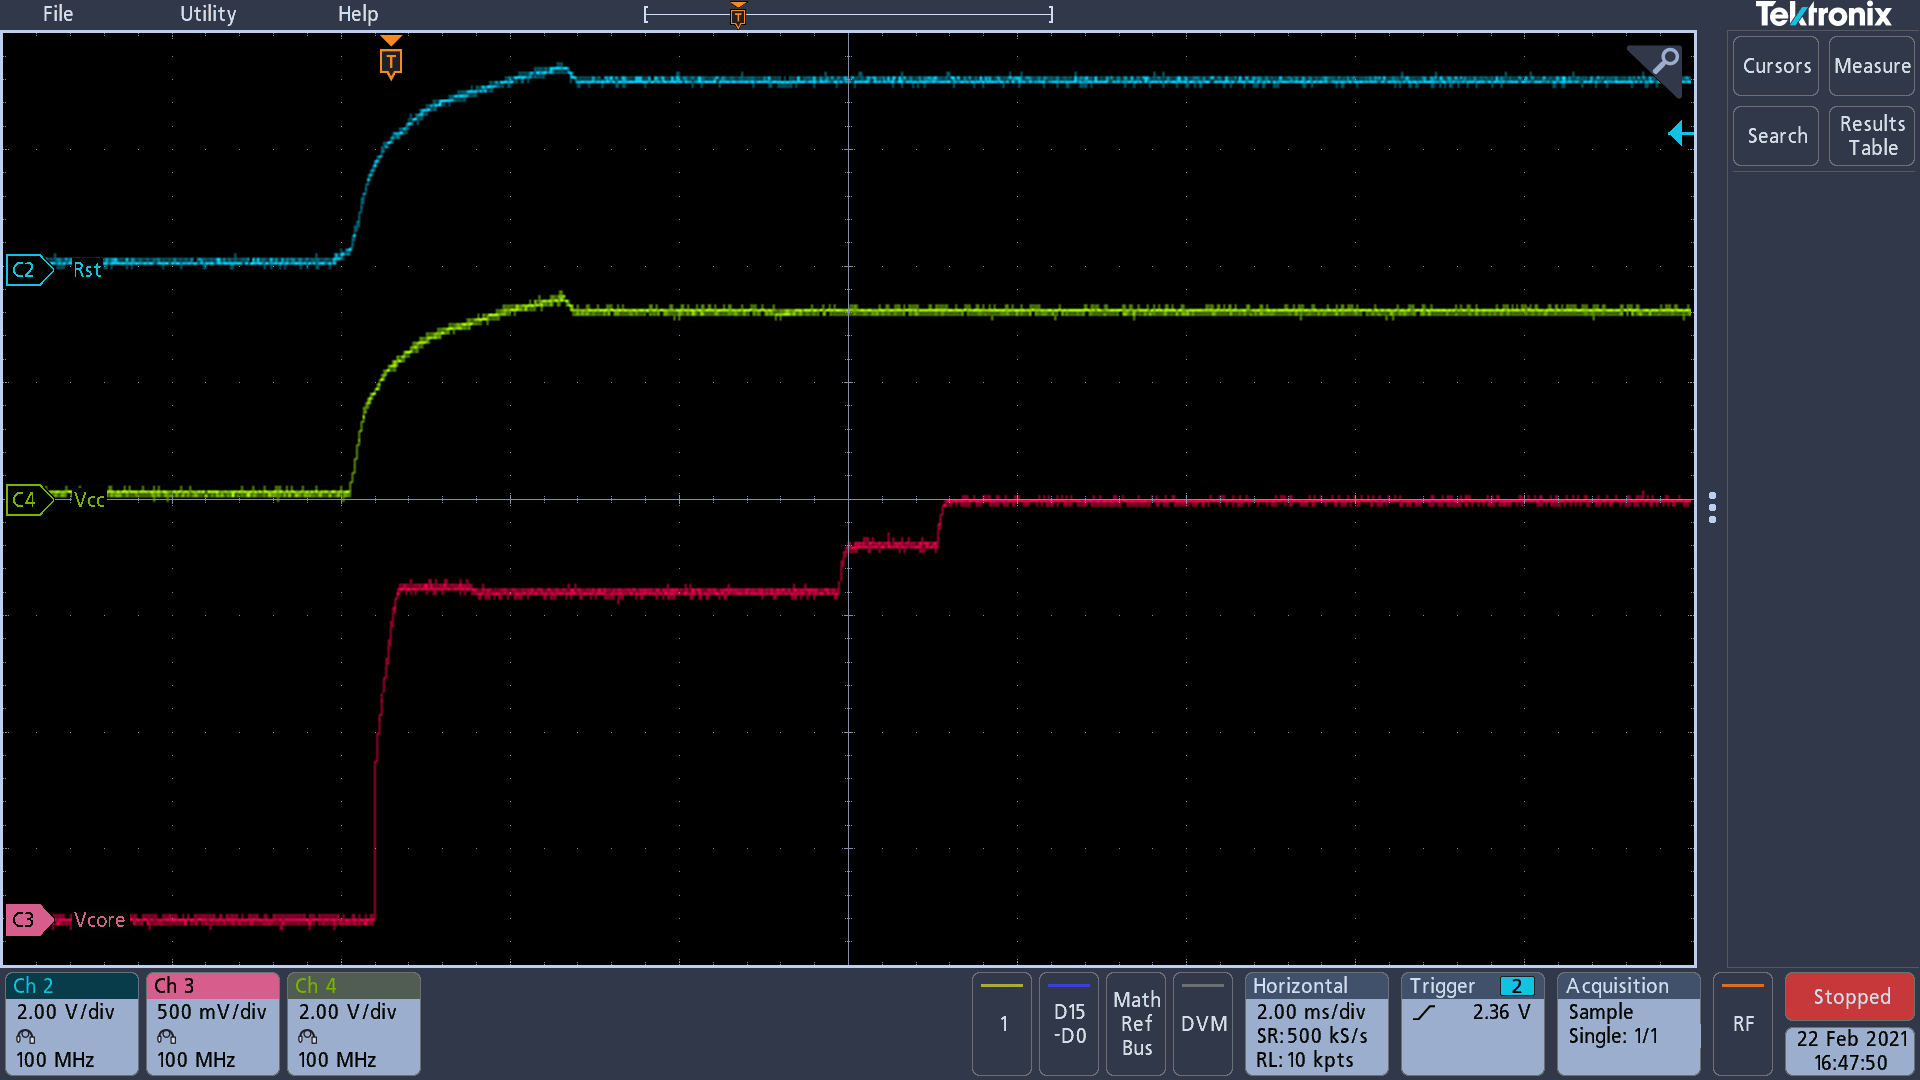Click the trigger marker in the record overview bar

tap(738, 15)
